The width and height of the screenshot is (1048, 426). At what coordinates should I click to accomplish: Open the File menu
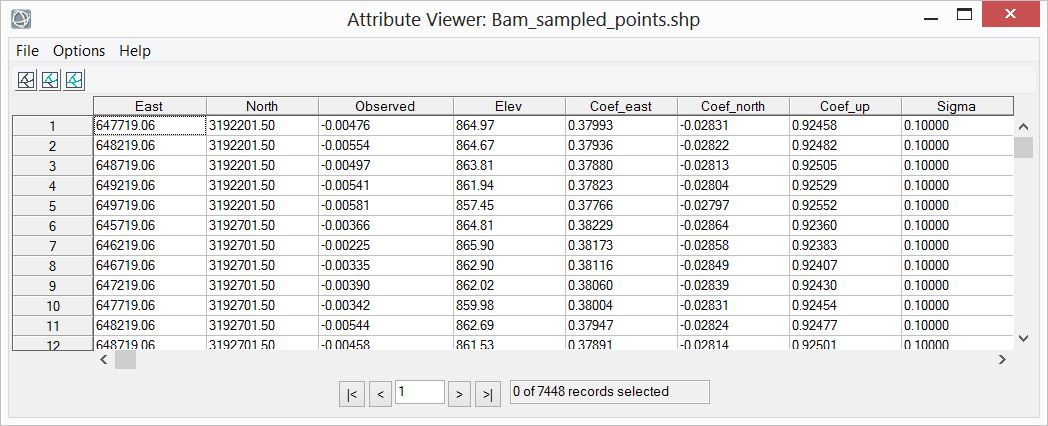(27, 50)
